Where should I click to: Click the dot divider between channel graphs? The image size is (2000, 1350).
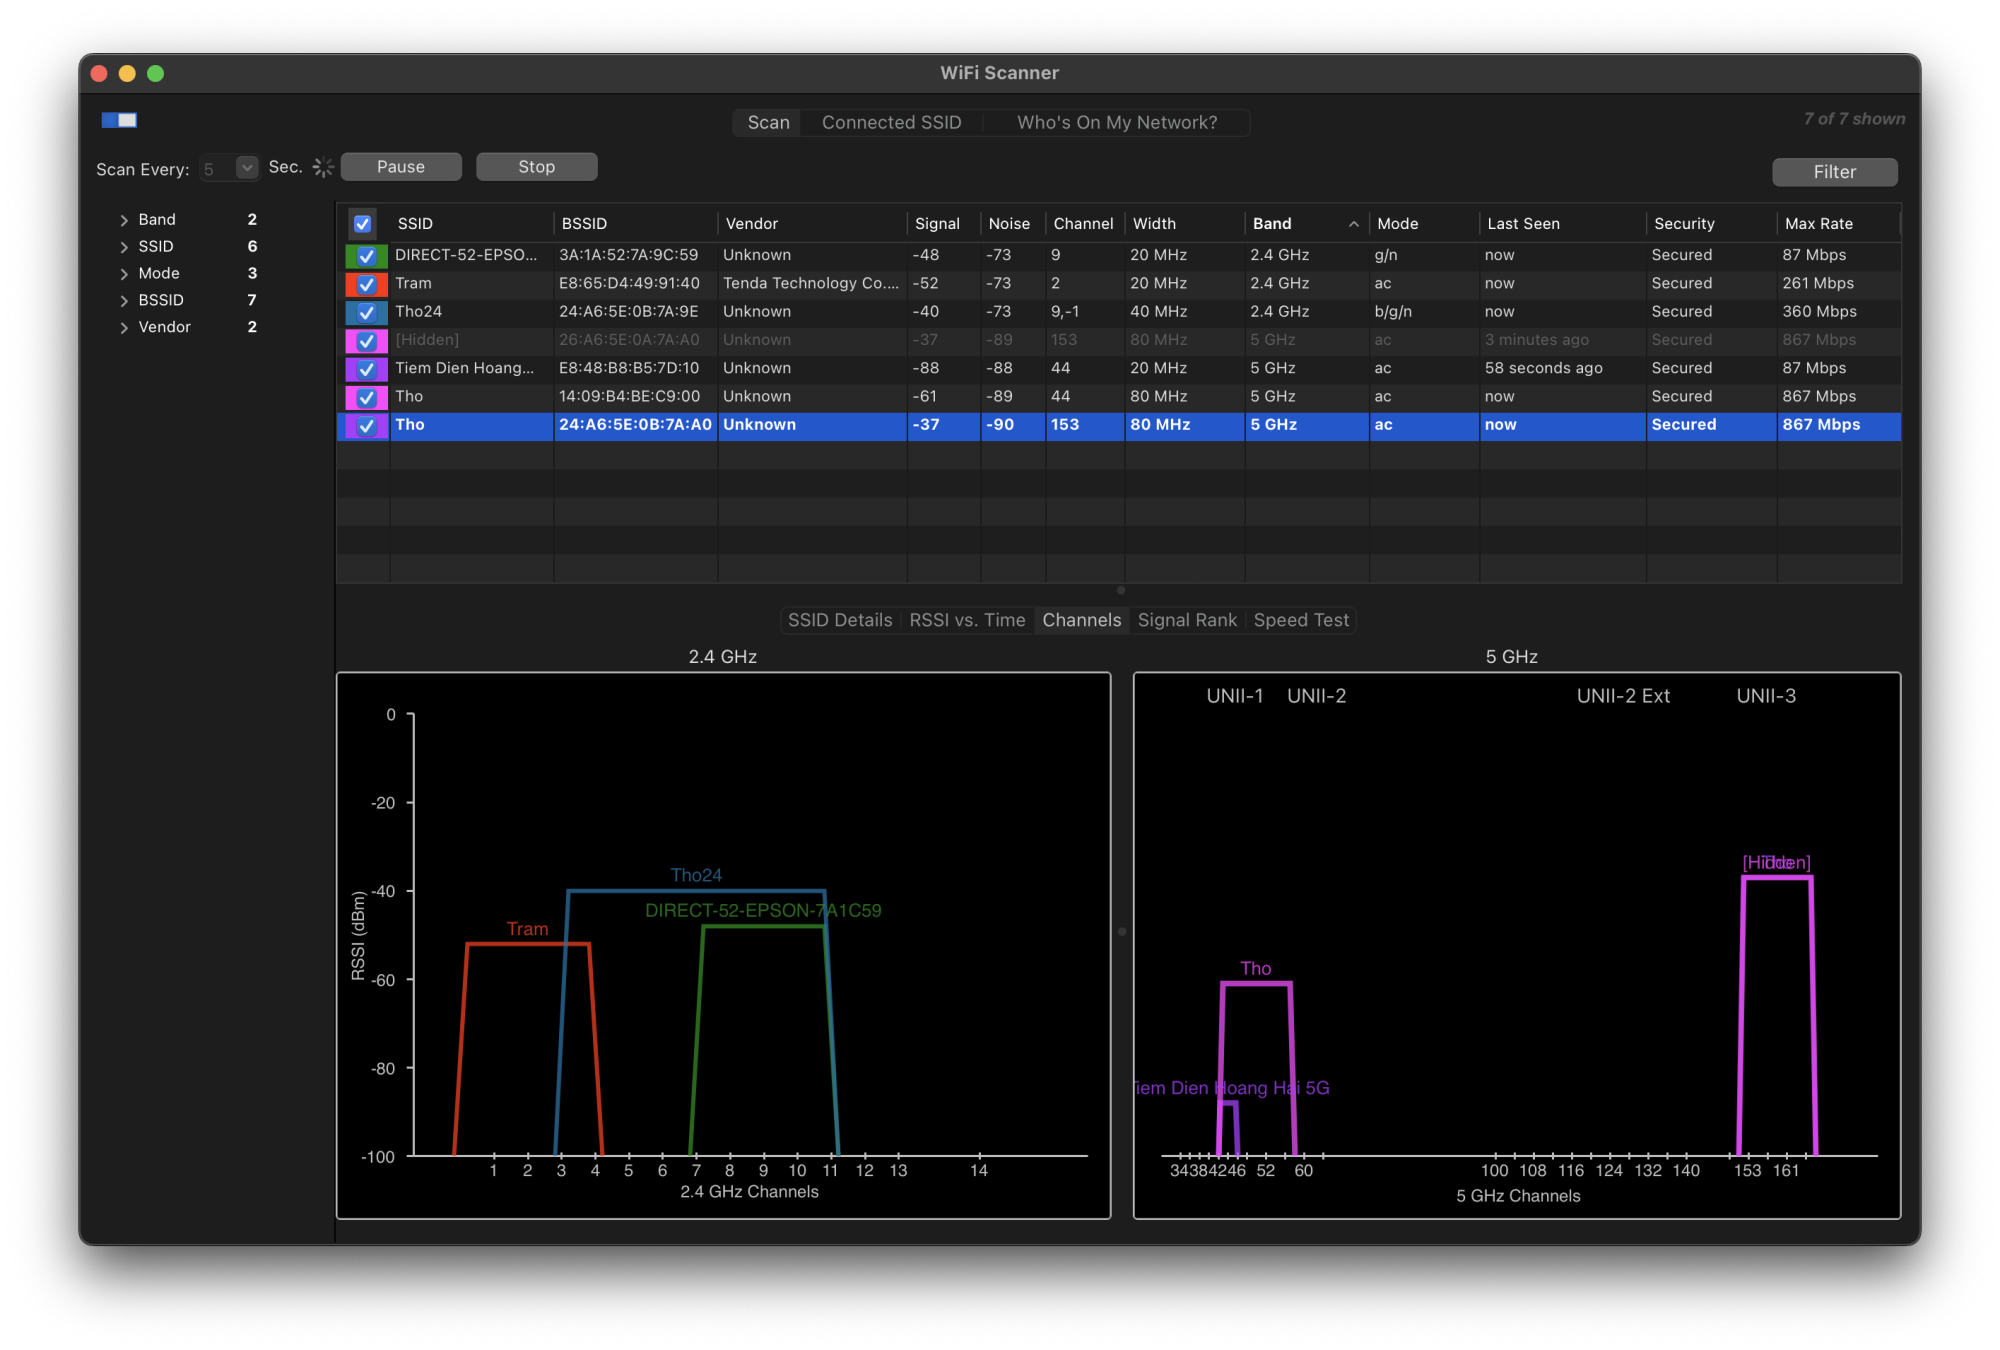[x=1122, y=931]
